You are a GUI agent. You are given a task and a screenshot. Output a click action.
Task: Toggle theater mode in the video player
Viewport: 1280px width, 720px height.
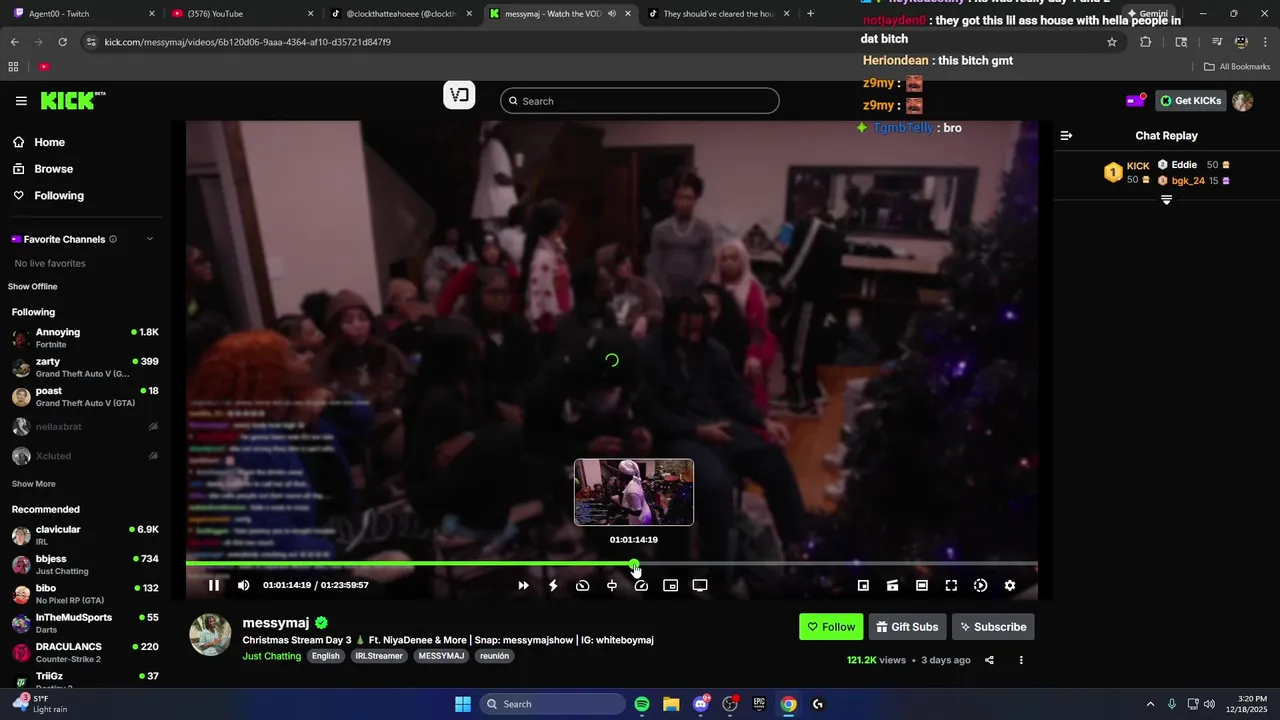[922, 585]
